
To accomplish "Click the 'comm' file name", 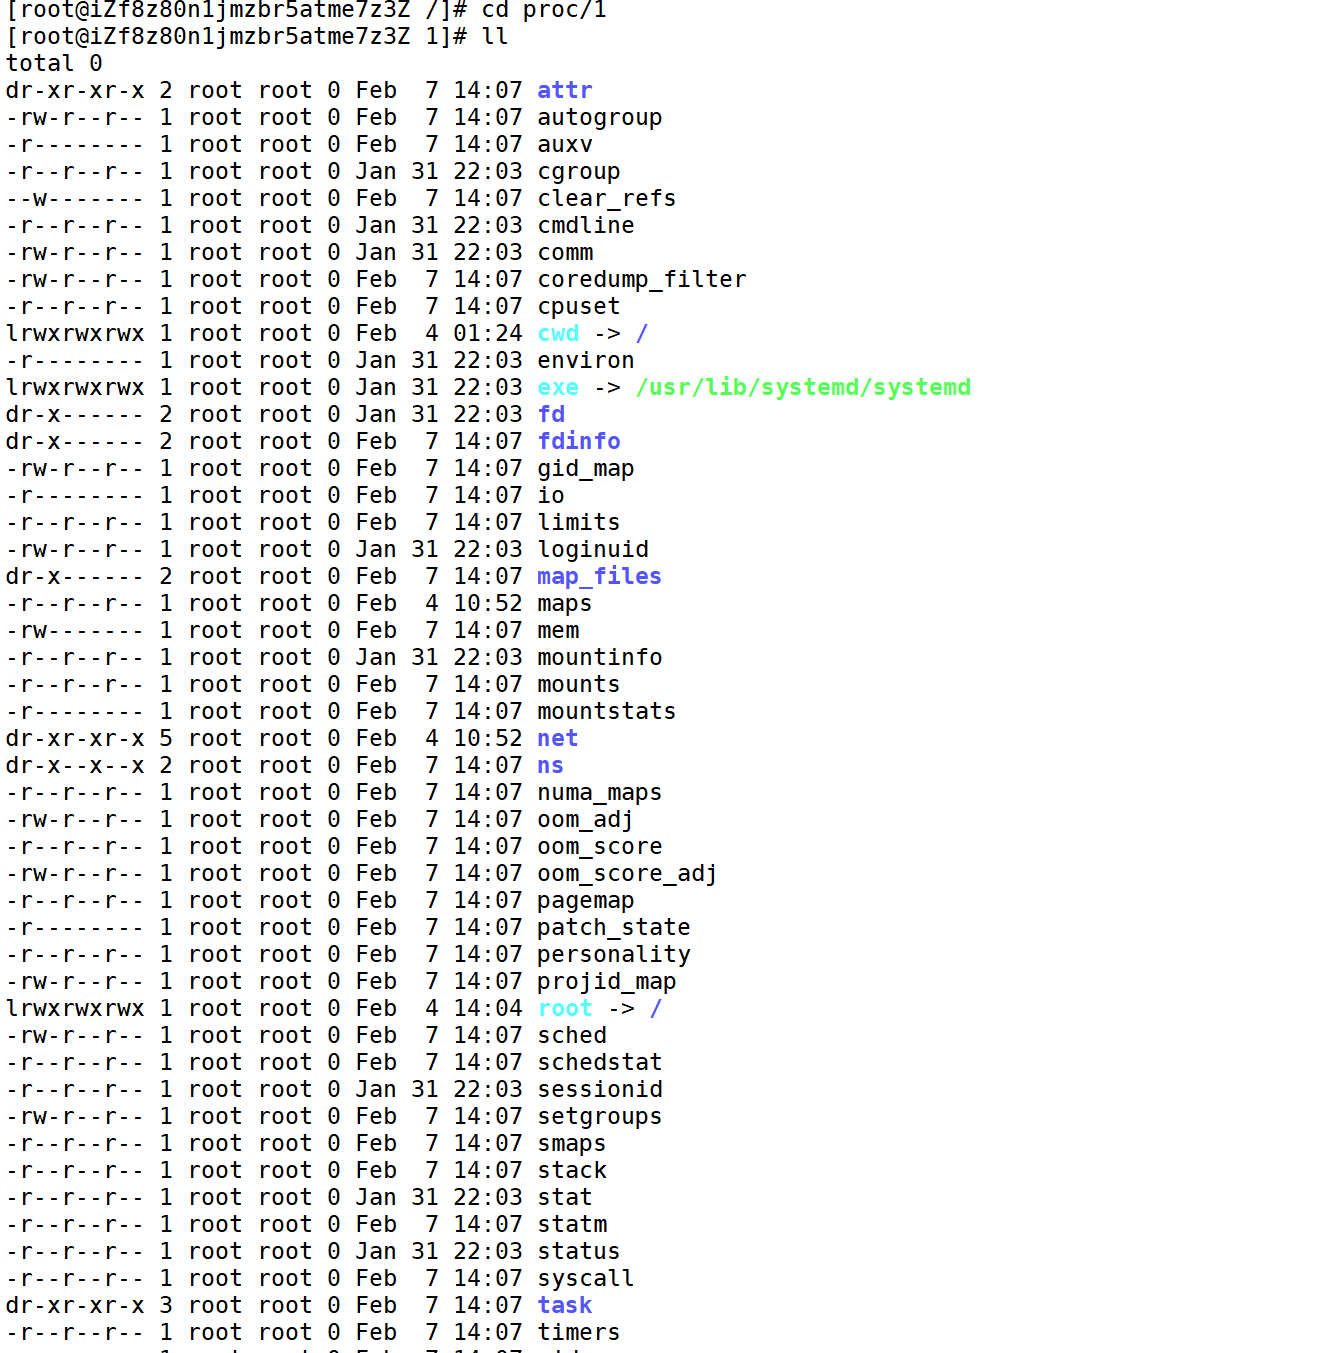I will (x=565, y=252).
